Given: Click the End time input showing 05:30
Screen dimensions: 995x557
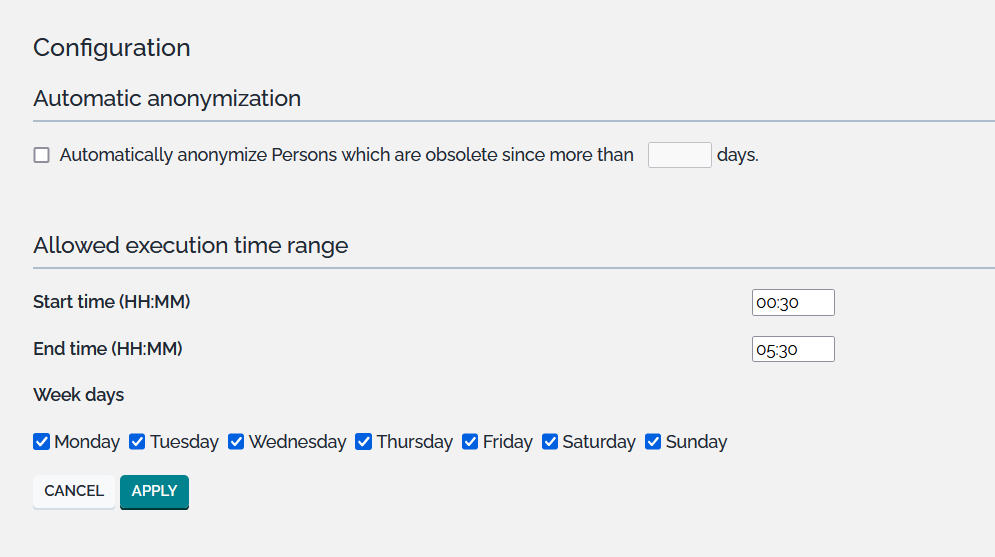Looking at the screenshot, I should 792,349.
